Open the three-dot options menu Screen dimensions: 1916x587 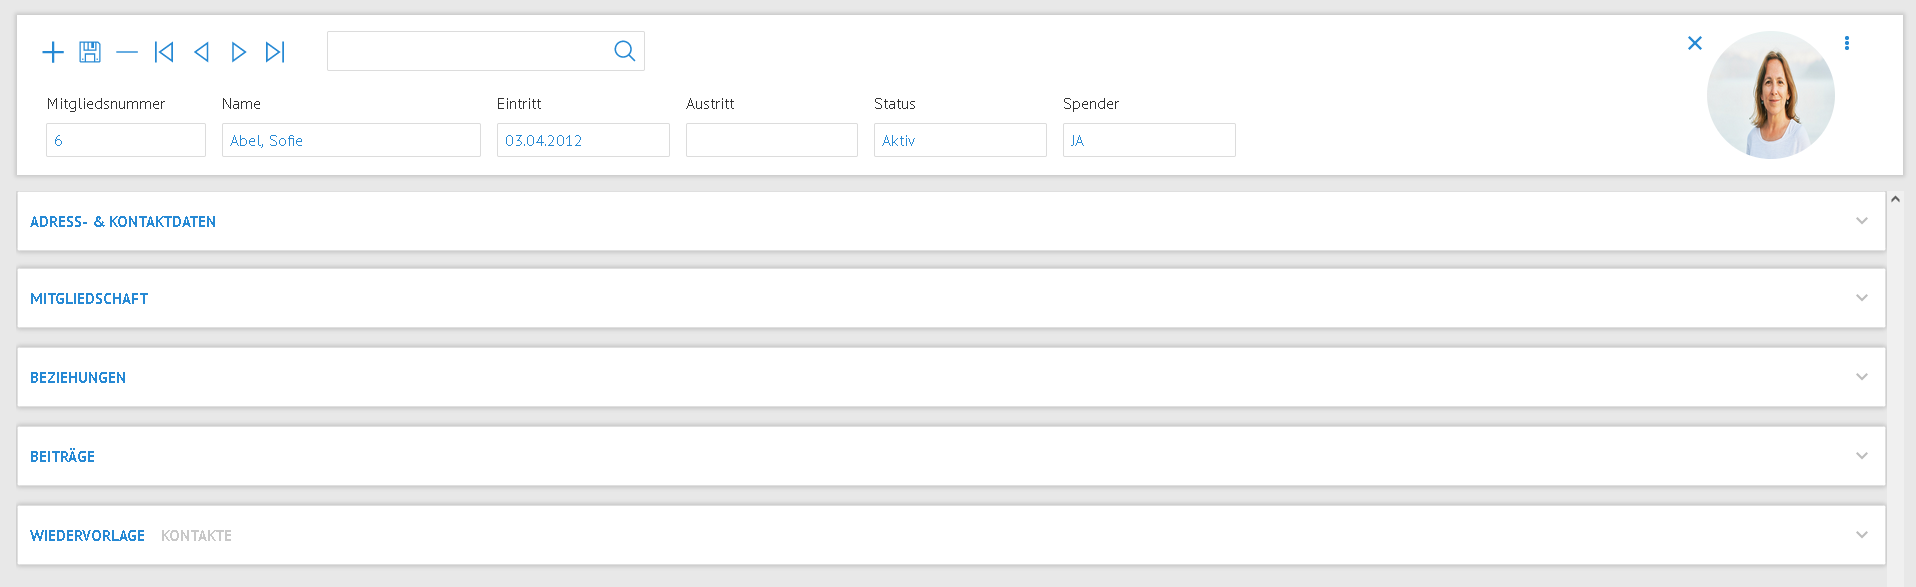tap(1847, 43)
